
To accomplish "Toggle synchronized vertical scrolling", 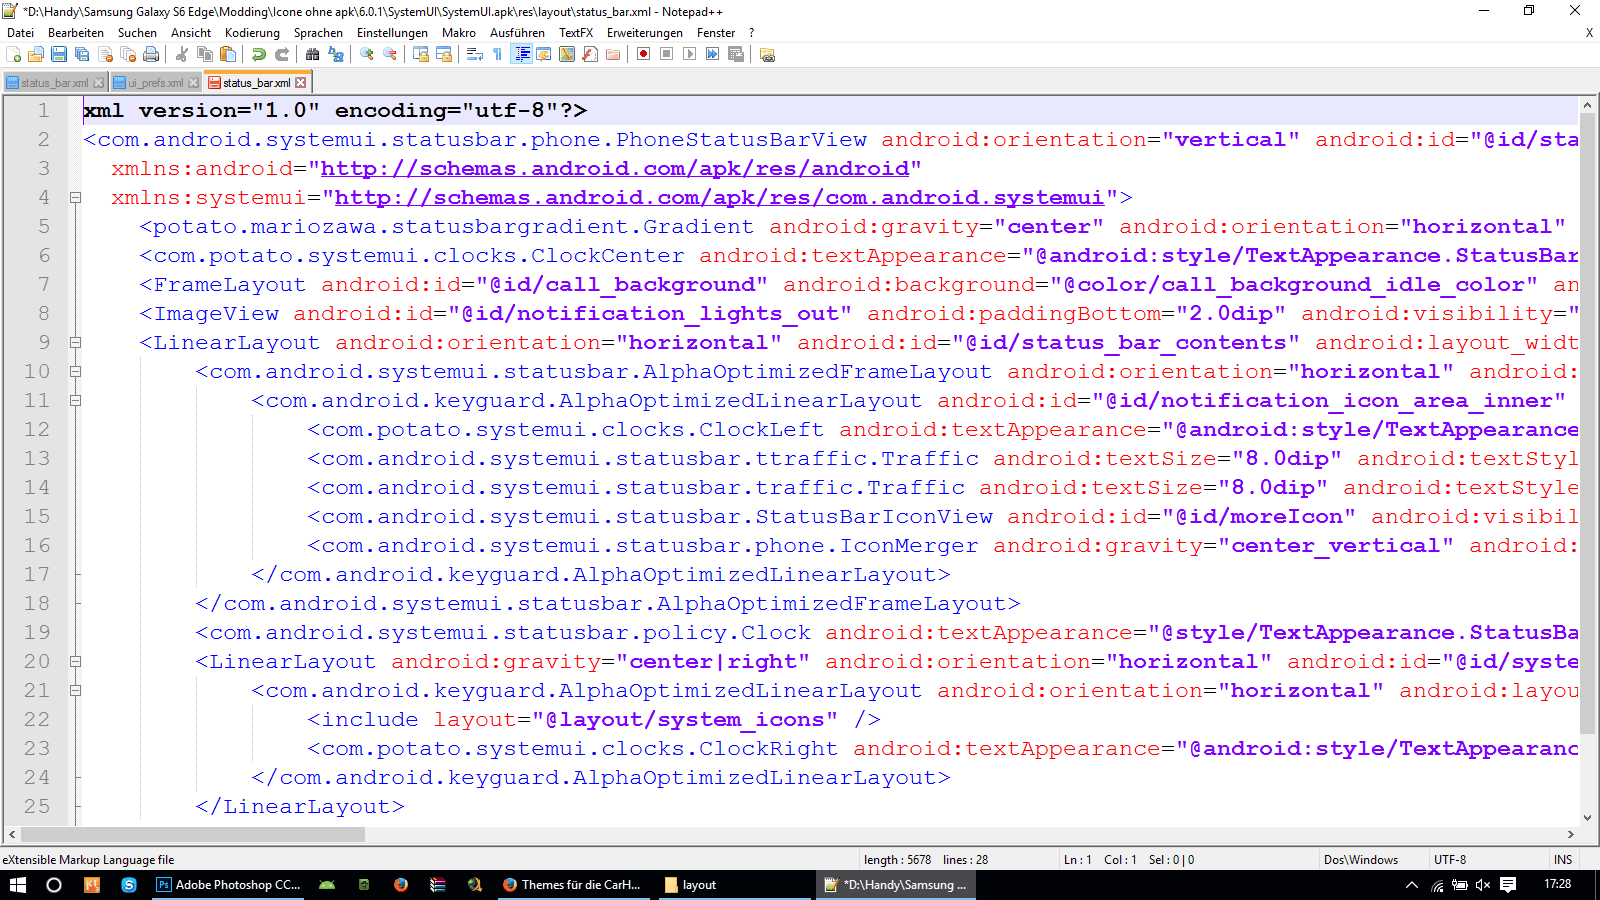I will 421,54.
